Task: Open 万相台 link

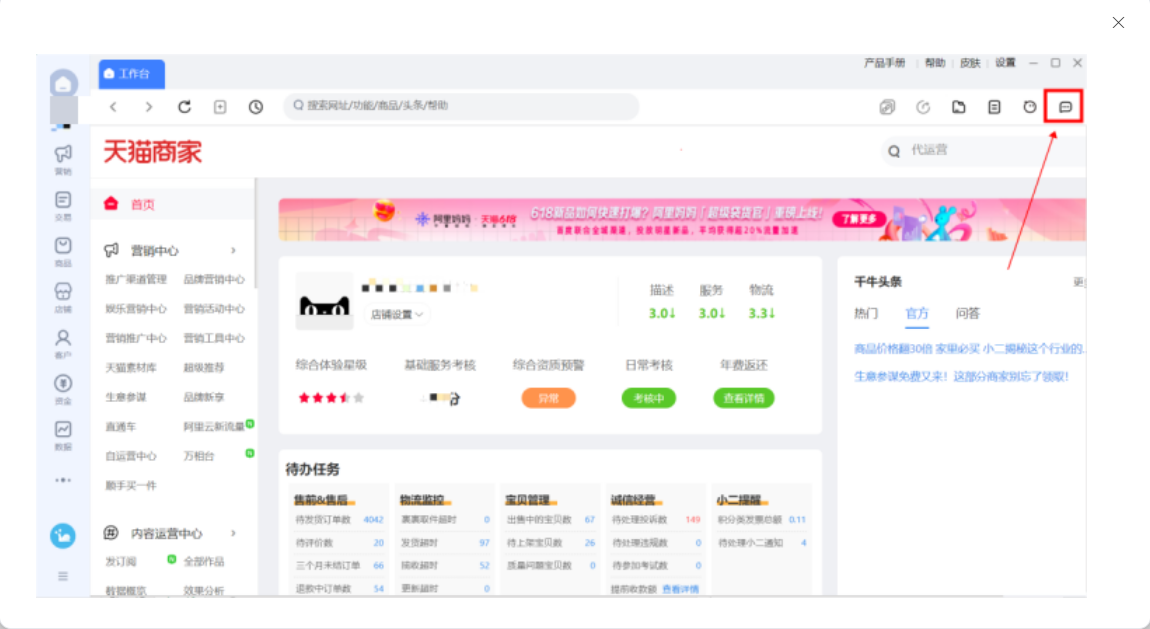Action: point(199,455)
